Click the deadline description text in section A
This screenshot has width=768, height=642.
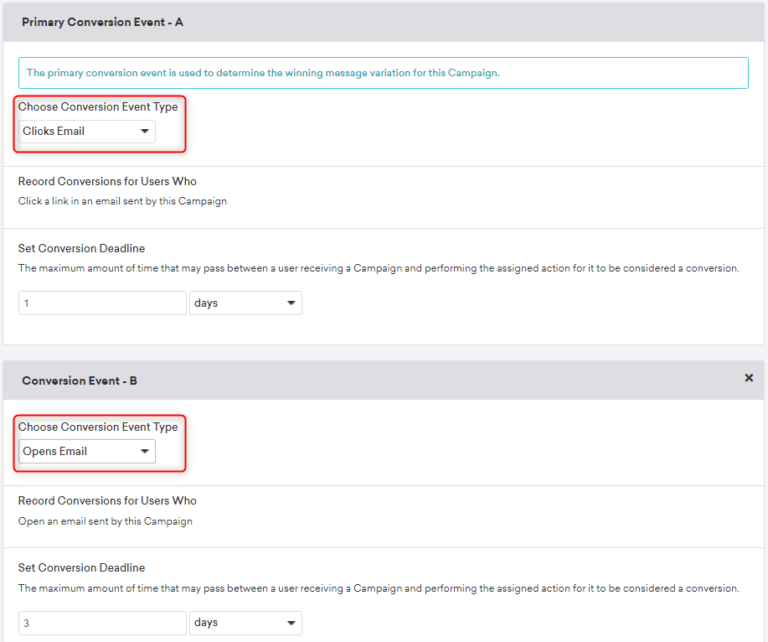point(378,268)
